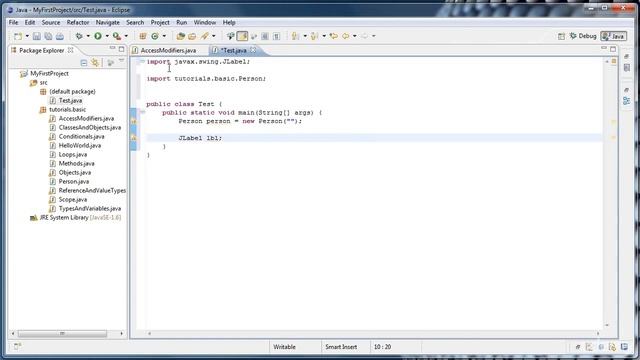Image resolution: width=640 pixels, height=360 pixels.
Task: Toggle Mark Occurrences highlighted button
Action: point(242,36)
